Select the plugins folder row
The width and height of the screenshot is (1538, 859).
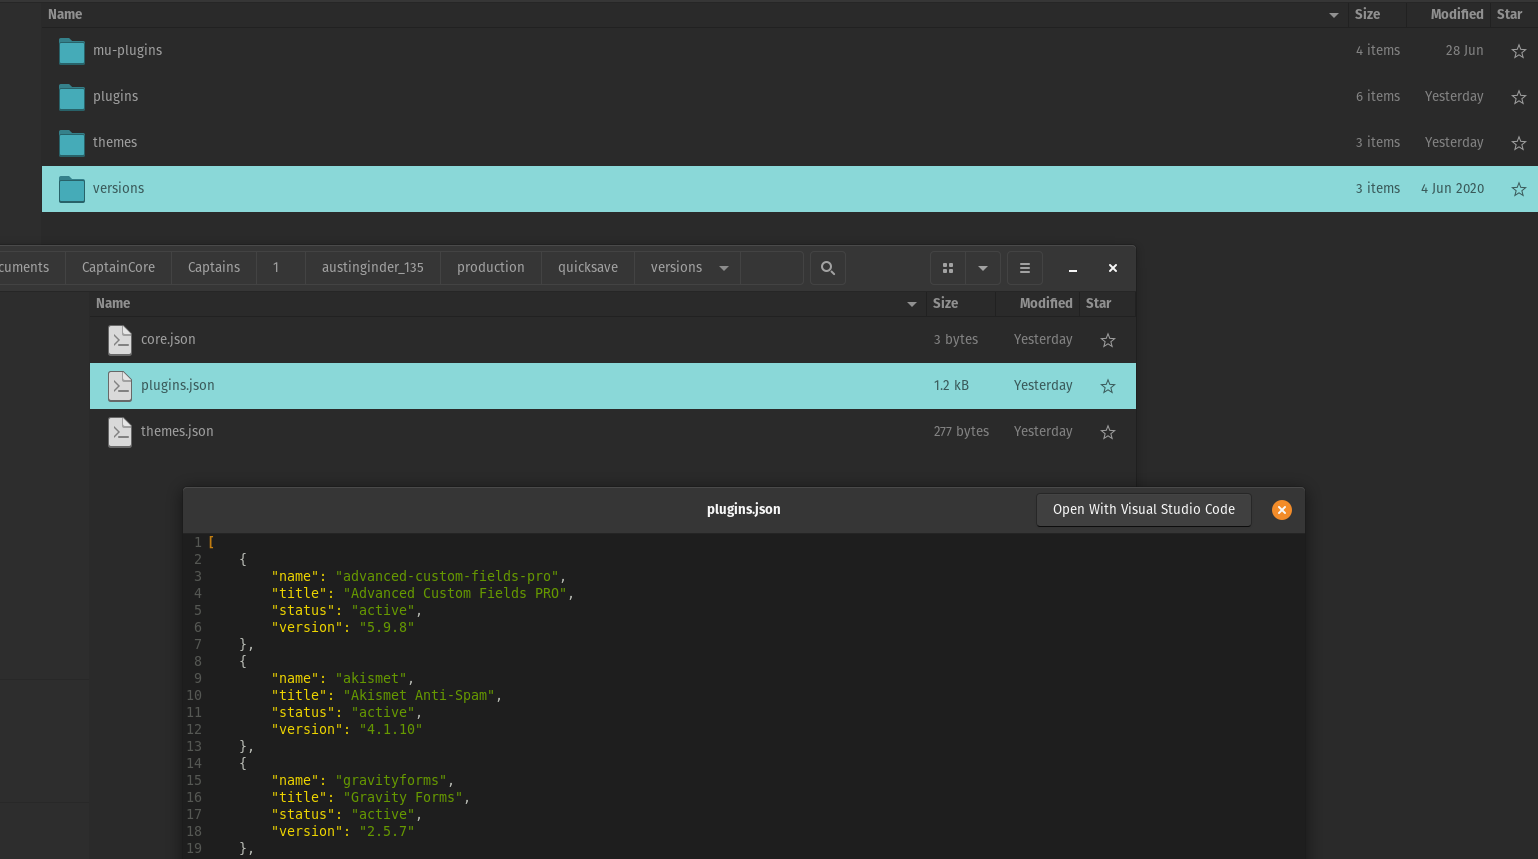[790, 97]
